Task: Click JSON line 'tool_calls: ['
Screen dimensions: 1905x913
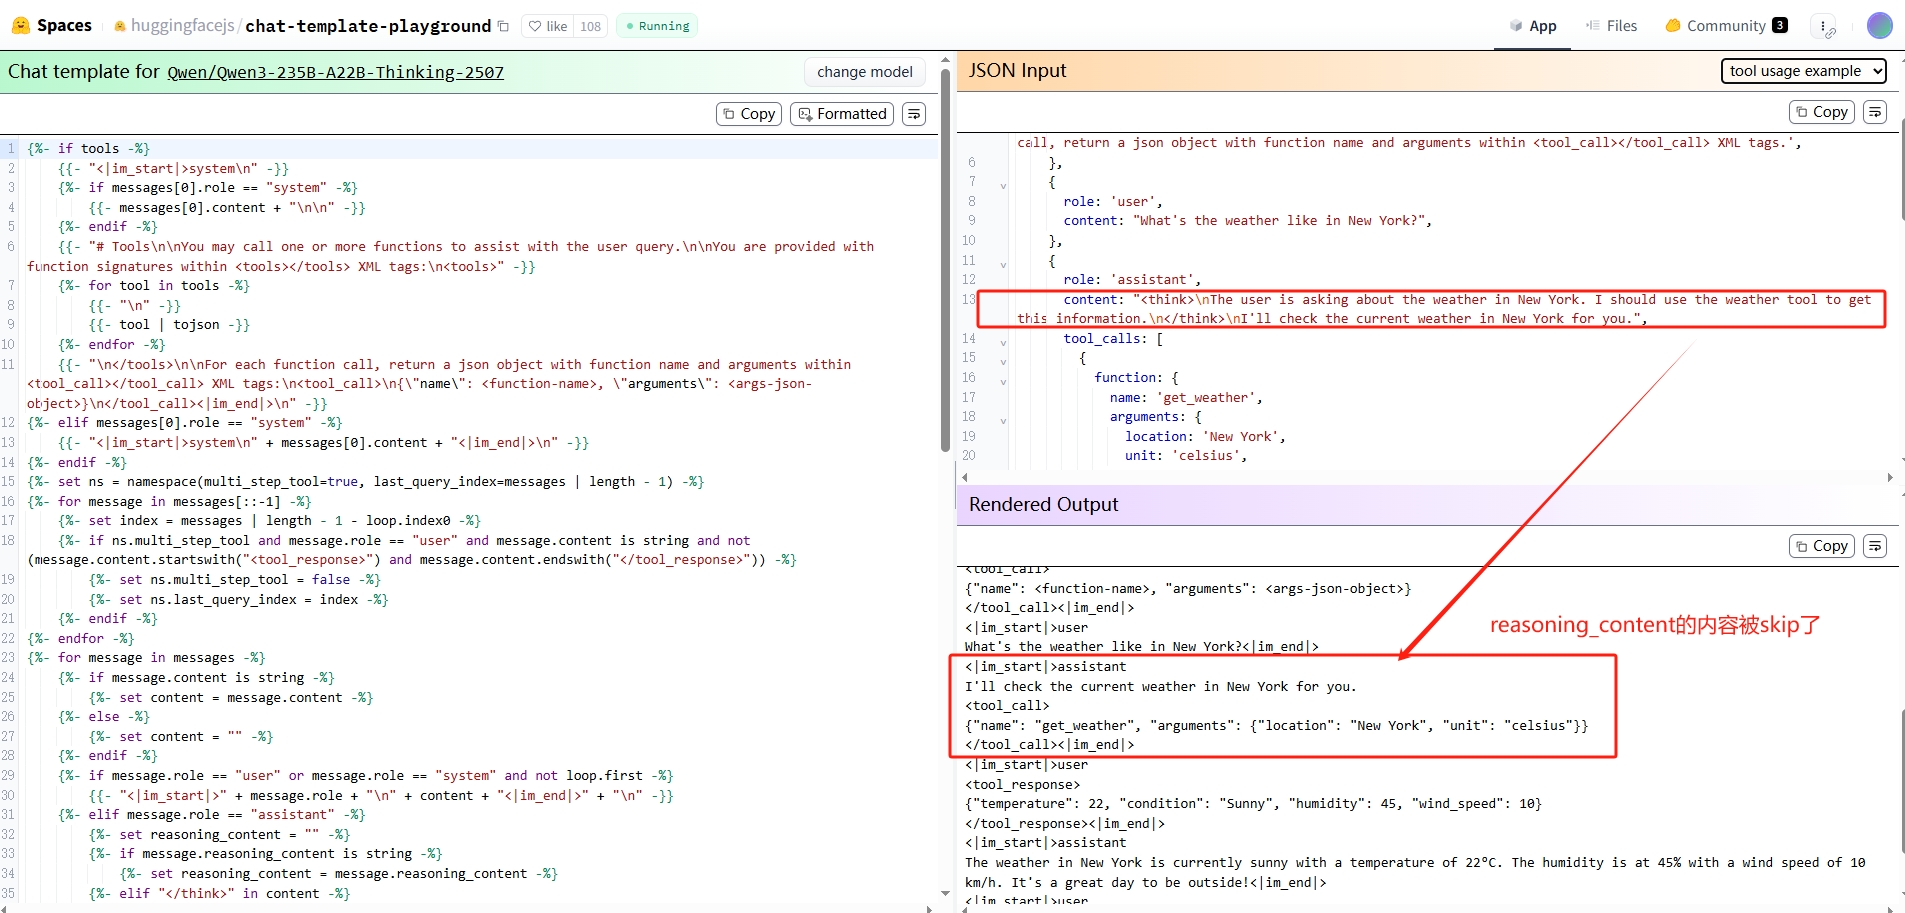Action: [1113, 338]
